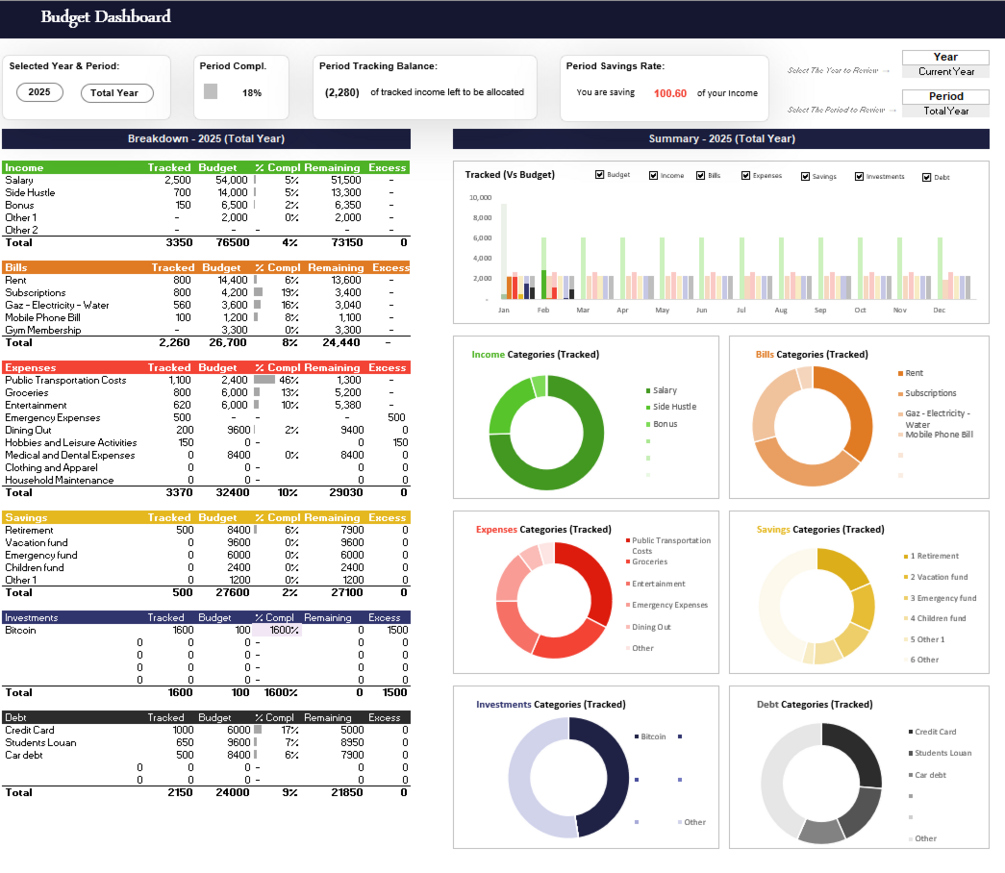Click the Rent legend swatch in Bills chart
Screen dimensions: 1005x873
click(x=901, y=373)
